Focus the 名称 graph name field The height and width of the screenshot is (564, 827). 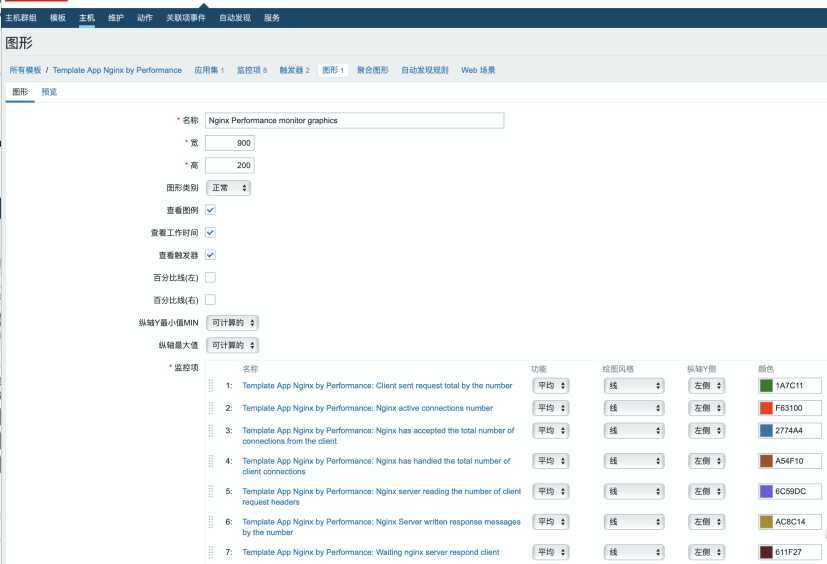tap(354, 120)
